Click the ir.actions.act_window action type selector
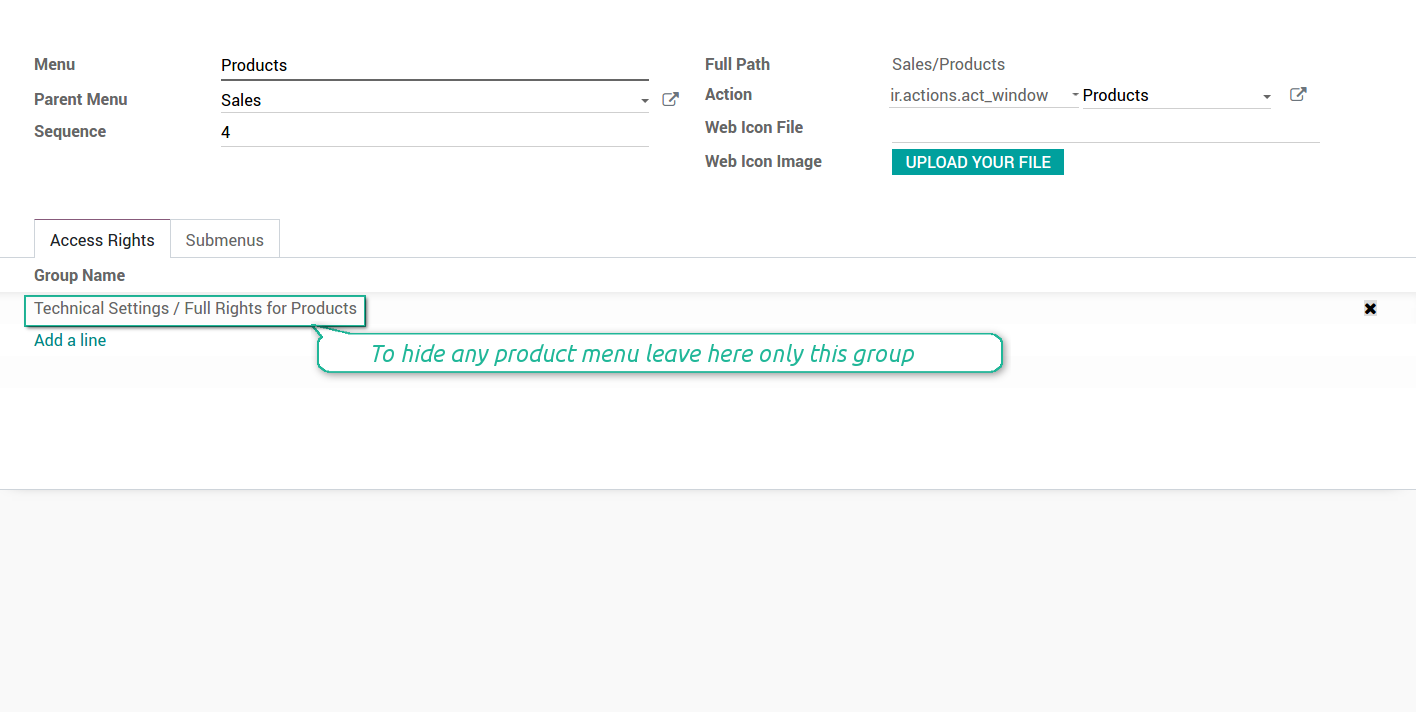 click(975, 96)
